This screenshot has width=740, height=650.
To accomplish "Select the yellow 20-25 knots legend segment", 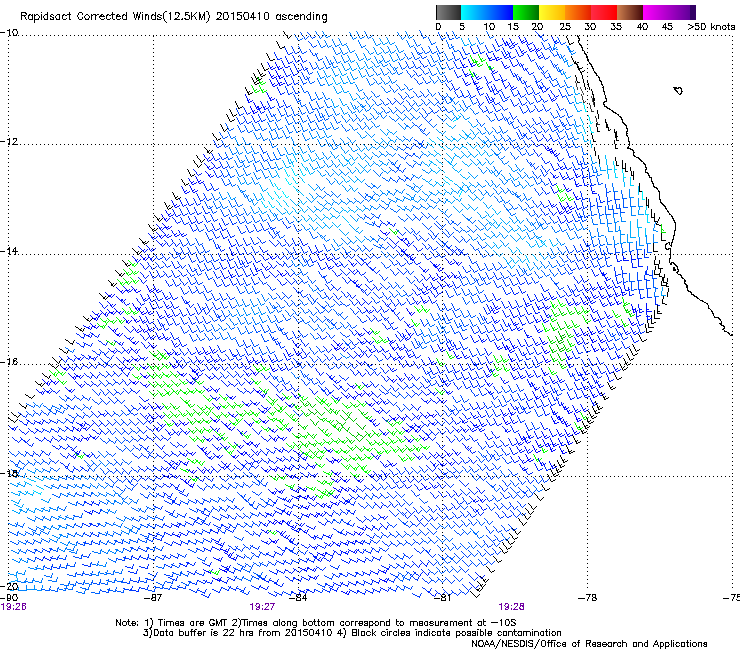I will [x=552, y=12].
